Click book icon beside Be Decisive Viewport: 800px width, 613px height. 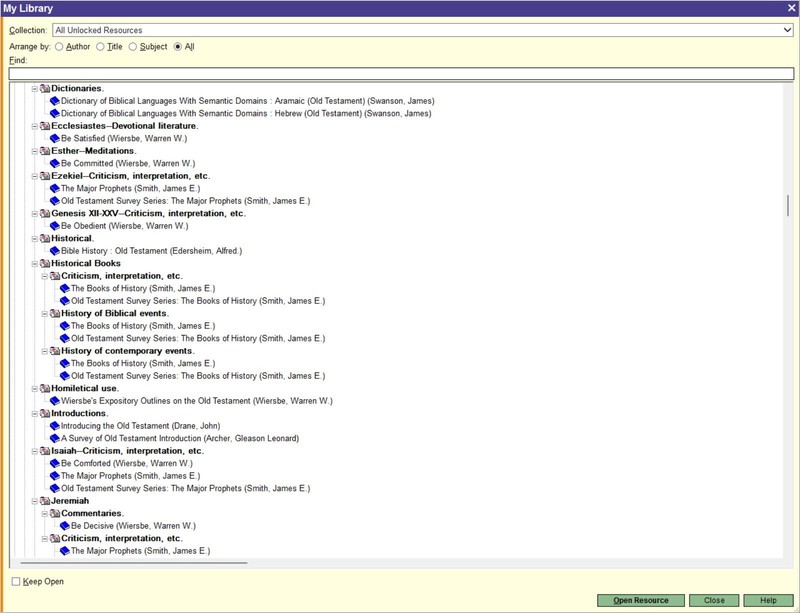[x=65, y=526]
